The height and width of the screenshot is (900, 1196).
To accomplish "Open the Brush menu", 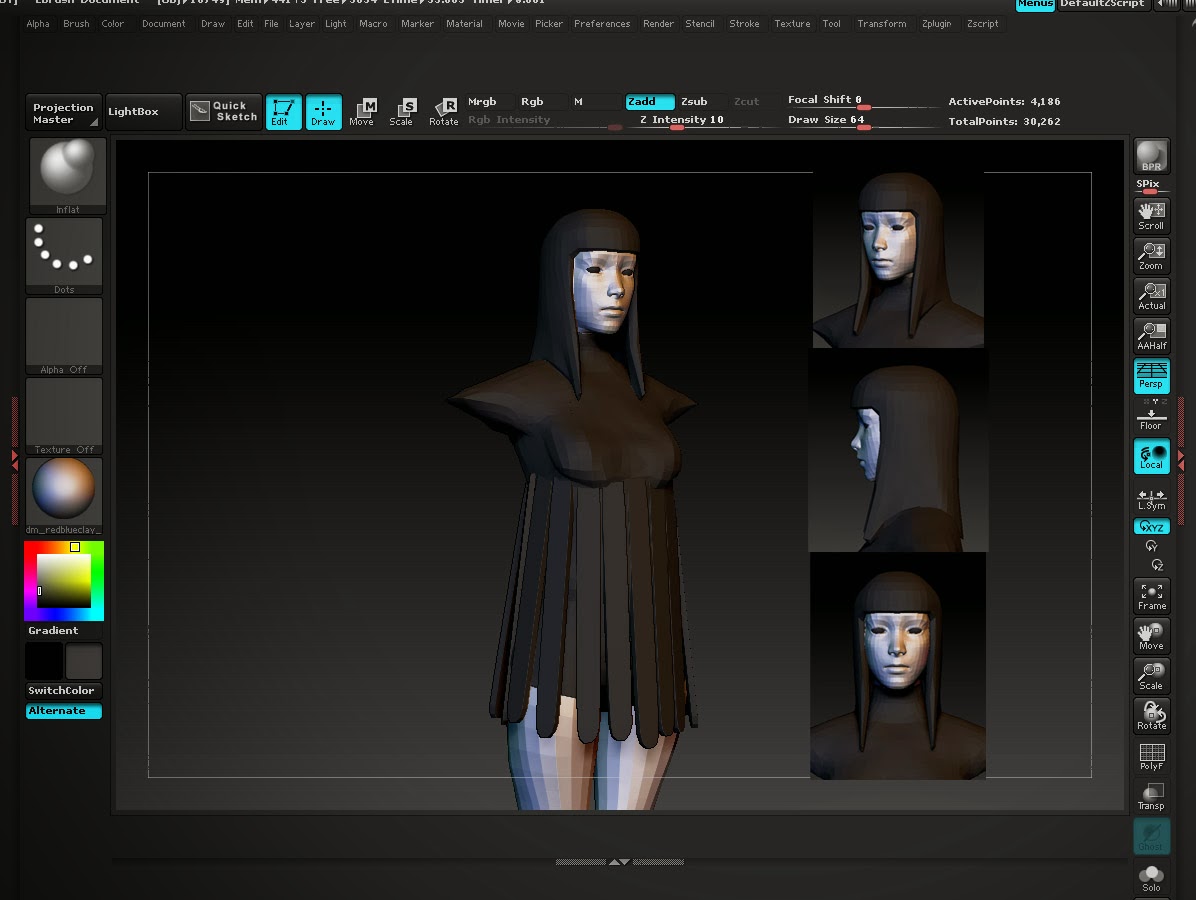I will (76, 24).
